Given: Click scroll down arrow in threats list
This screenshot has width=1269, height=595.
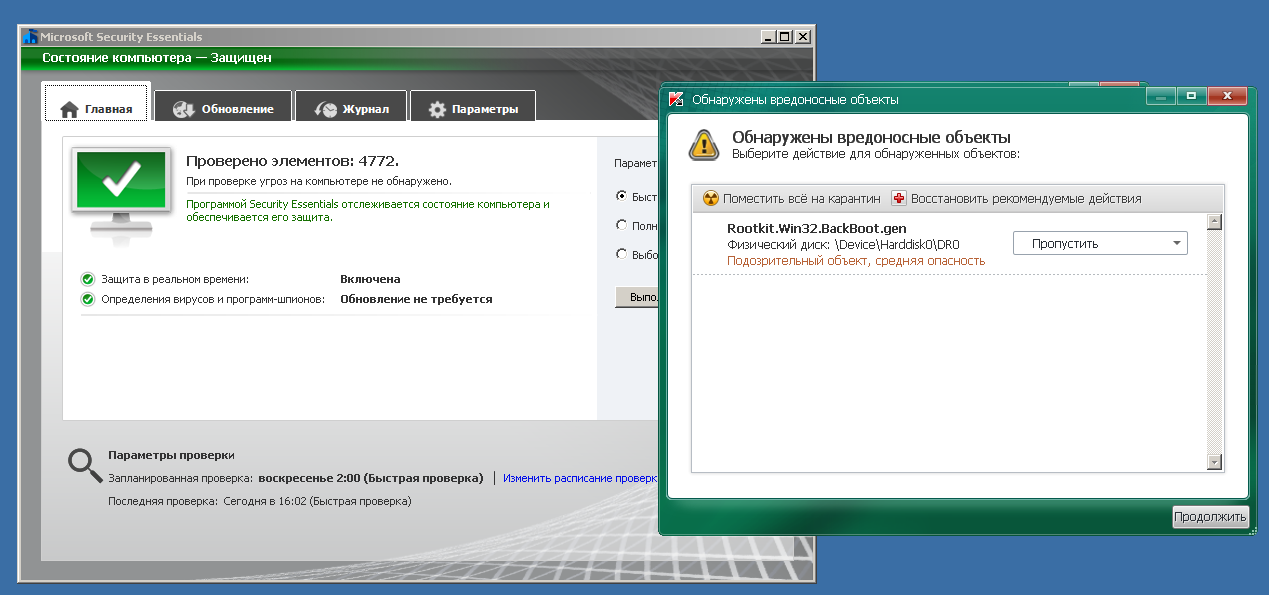Looking at the screenshot, I should [1215, 462].
